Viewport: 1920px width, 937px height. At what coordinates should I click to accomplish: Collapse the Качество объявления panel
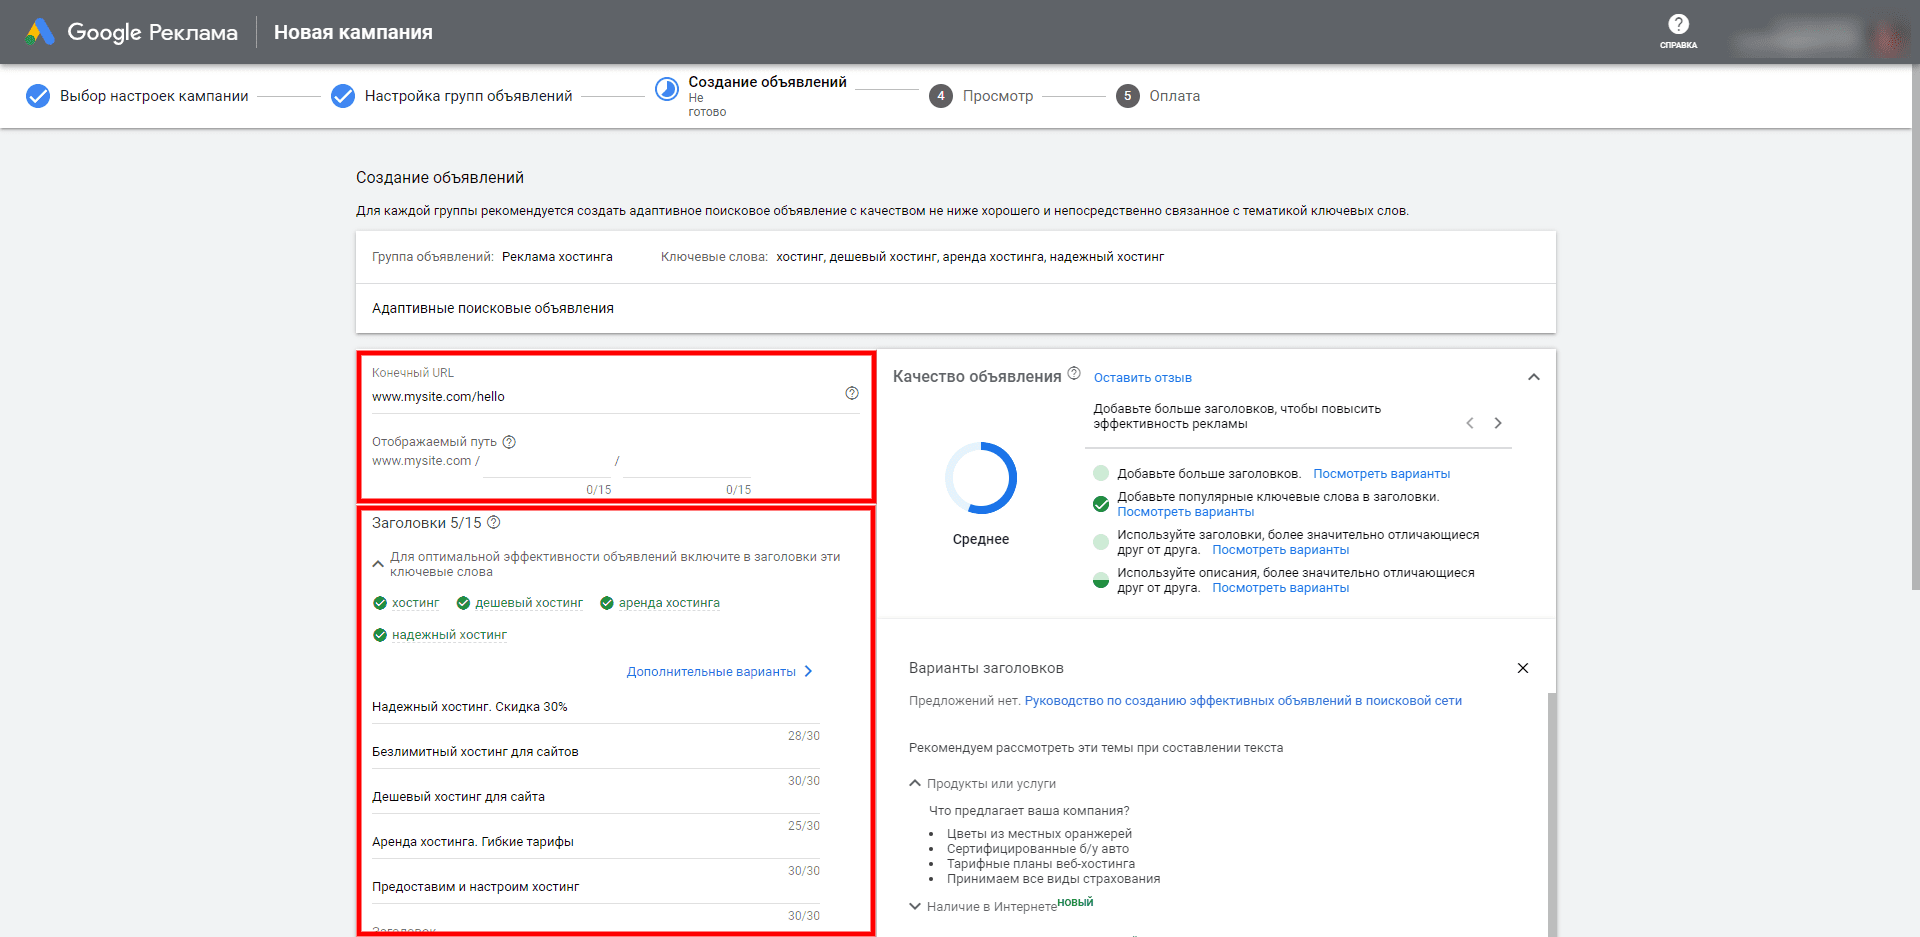pyautogui.click(x=1534, y=377)
